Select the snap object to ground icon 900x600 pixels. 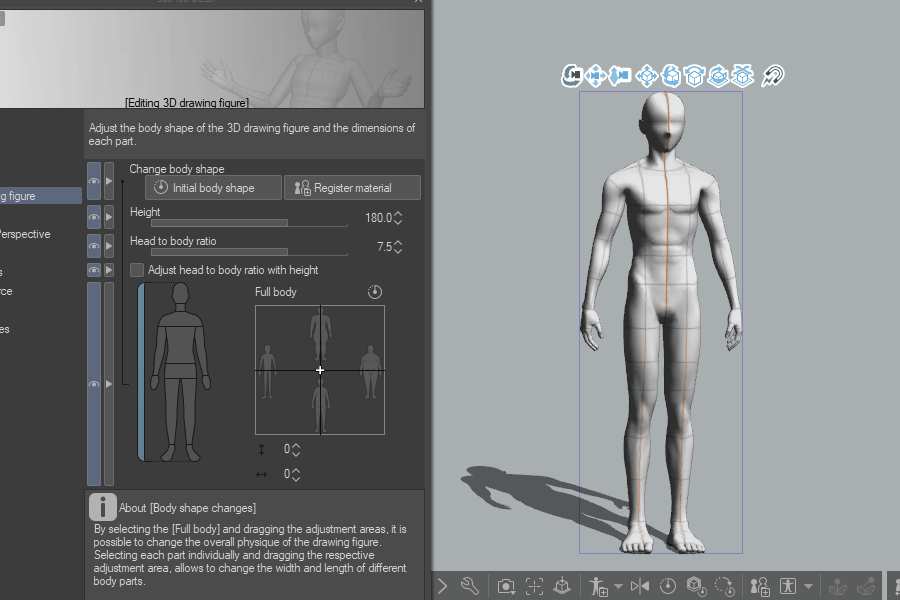(743, 76)
